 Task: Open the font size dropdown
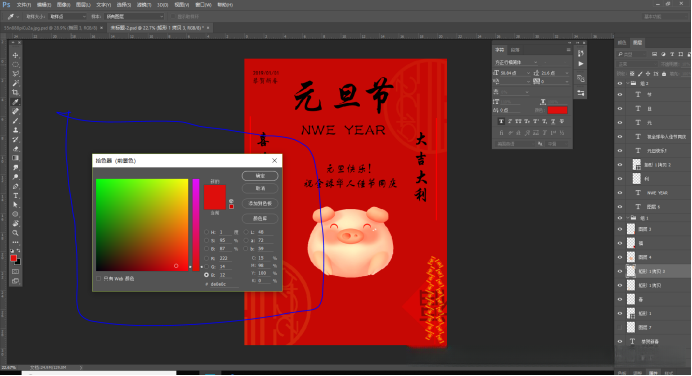click(x=528, y=73)
